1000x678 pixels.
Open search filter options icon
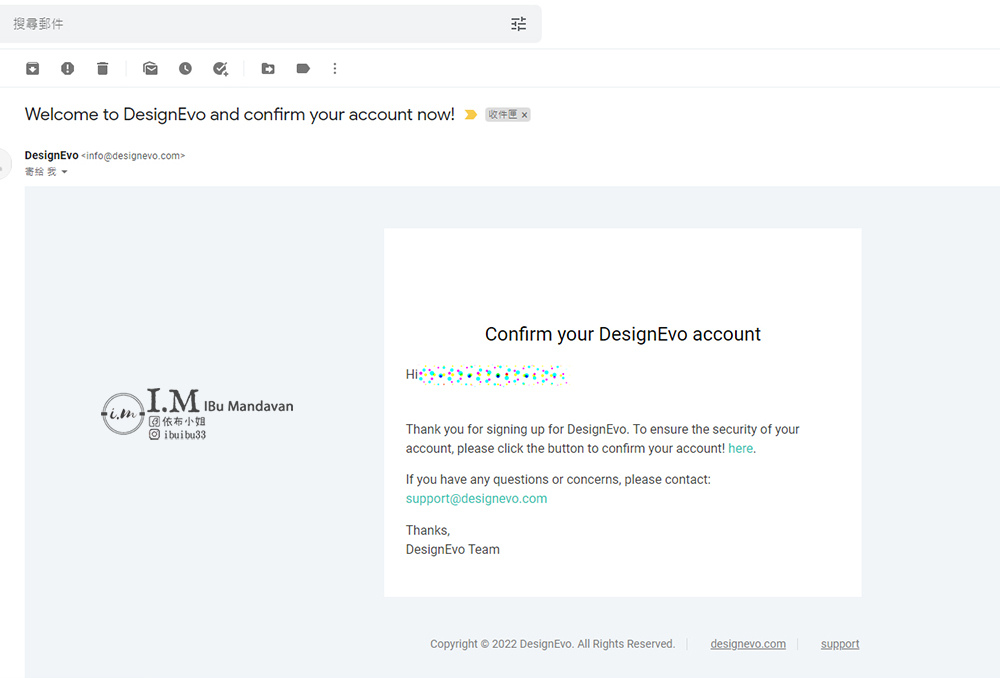[518, 24]
